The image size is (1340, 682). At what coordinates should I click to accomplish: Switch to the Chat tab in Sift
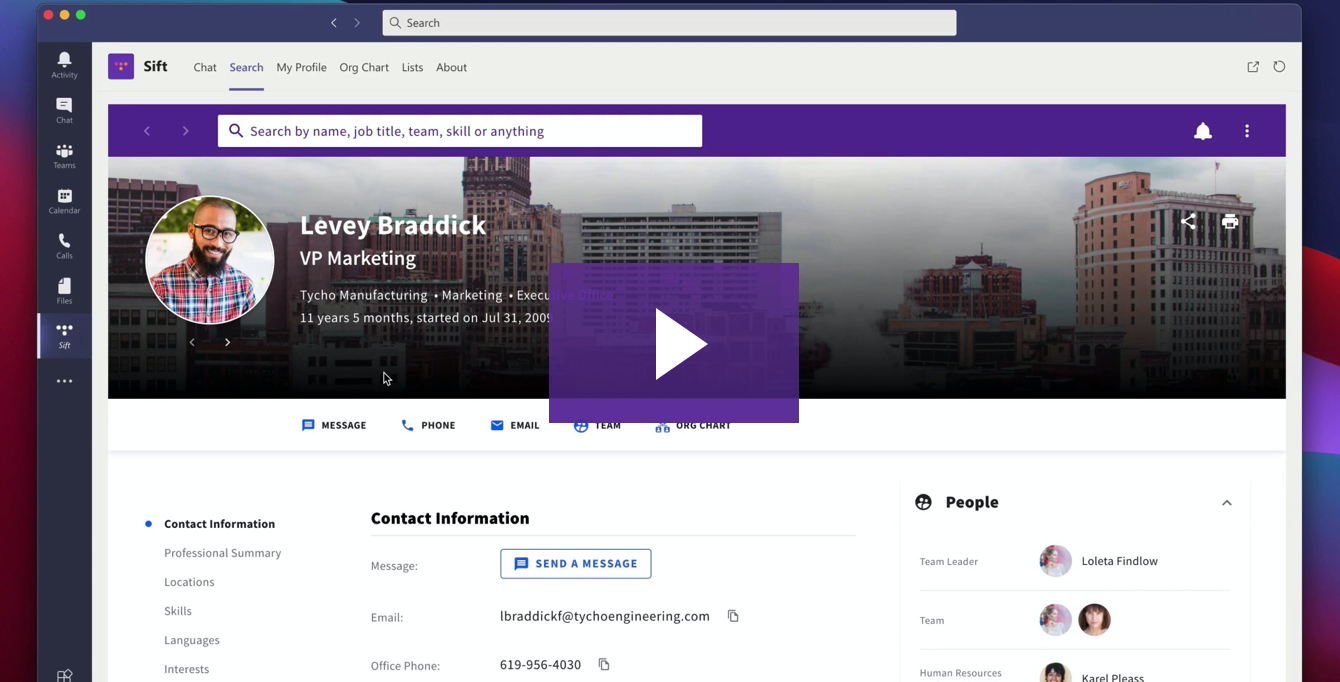click(x=205, y=67)
